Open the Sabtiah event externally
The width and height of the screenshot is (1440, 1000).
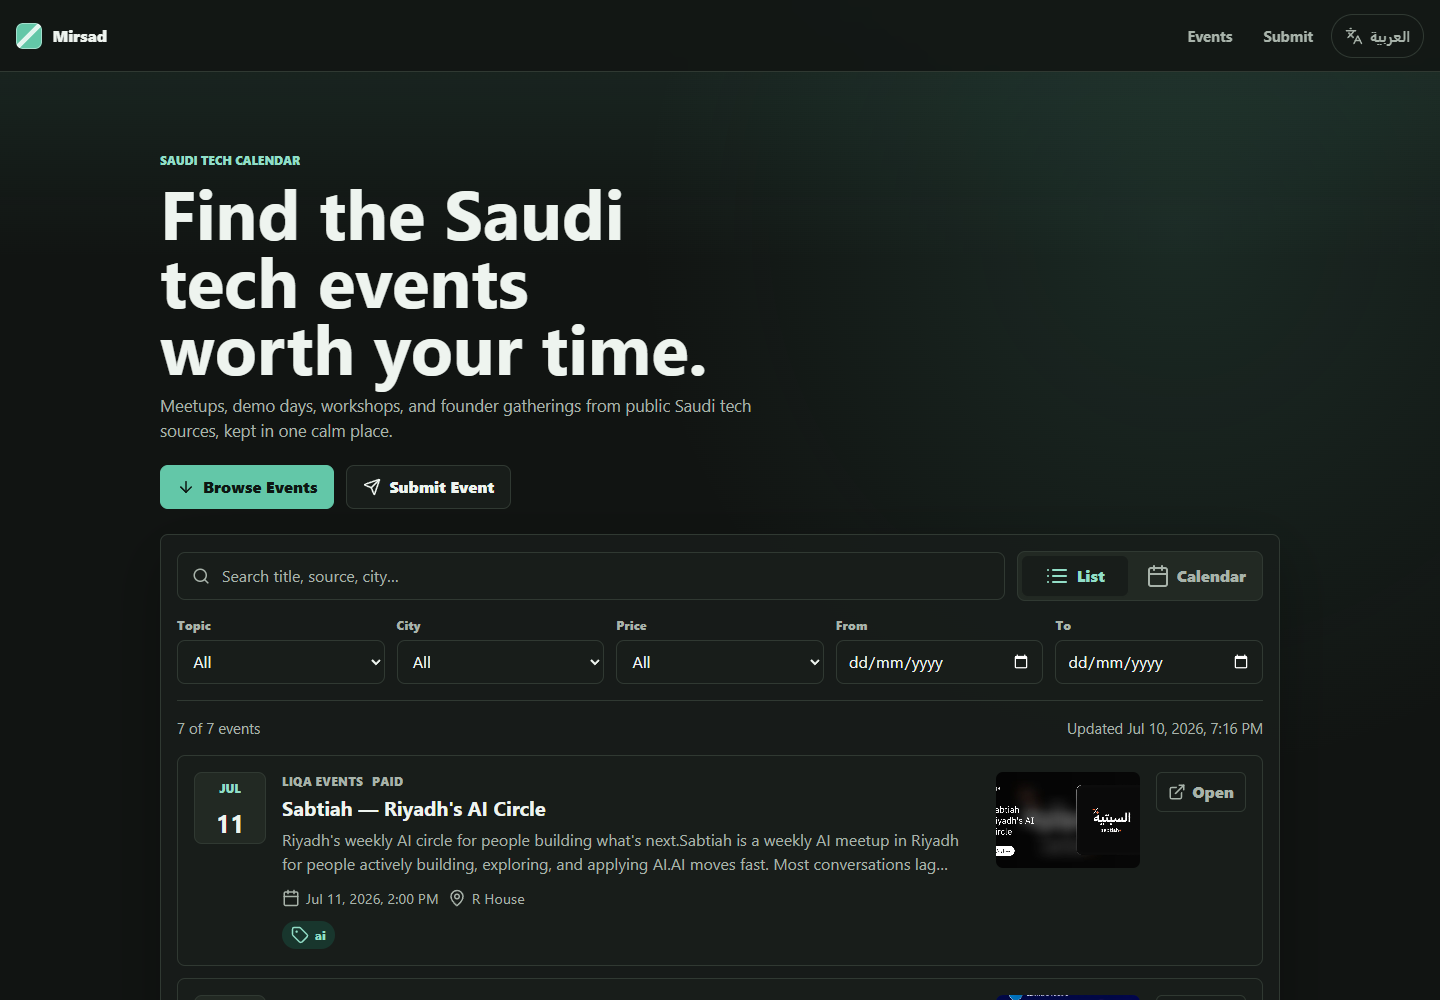pyautogui.click(x=1201, y=792)
